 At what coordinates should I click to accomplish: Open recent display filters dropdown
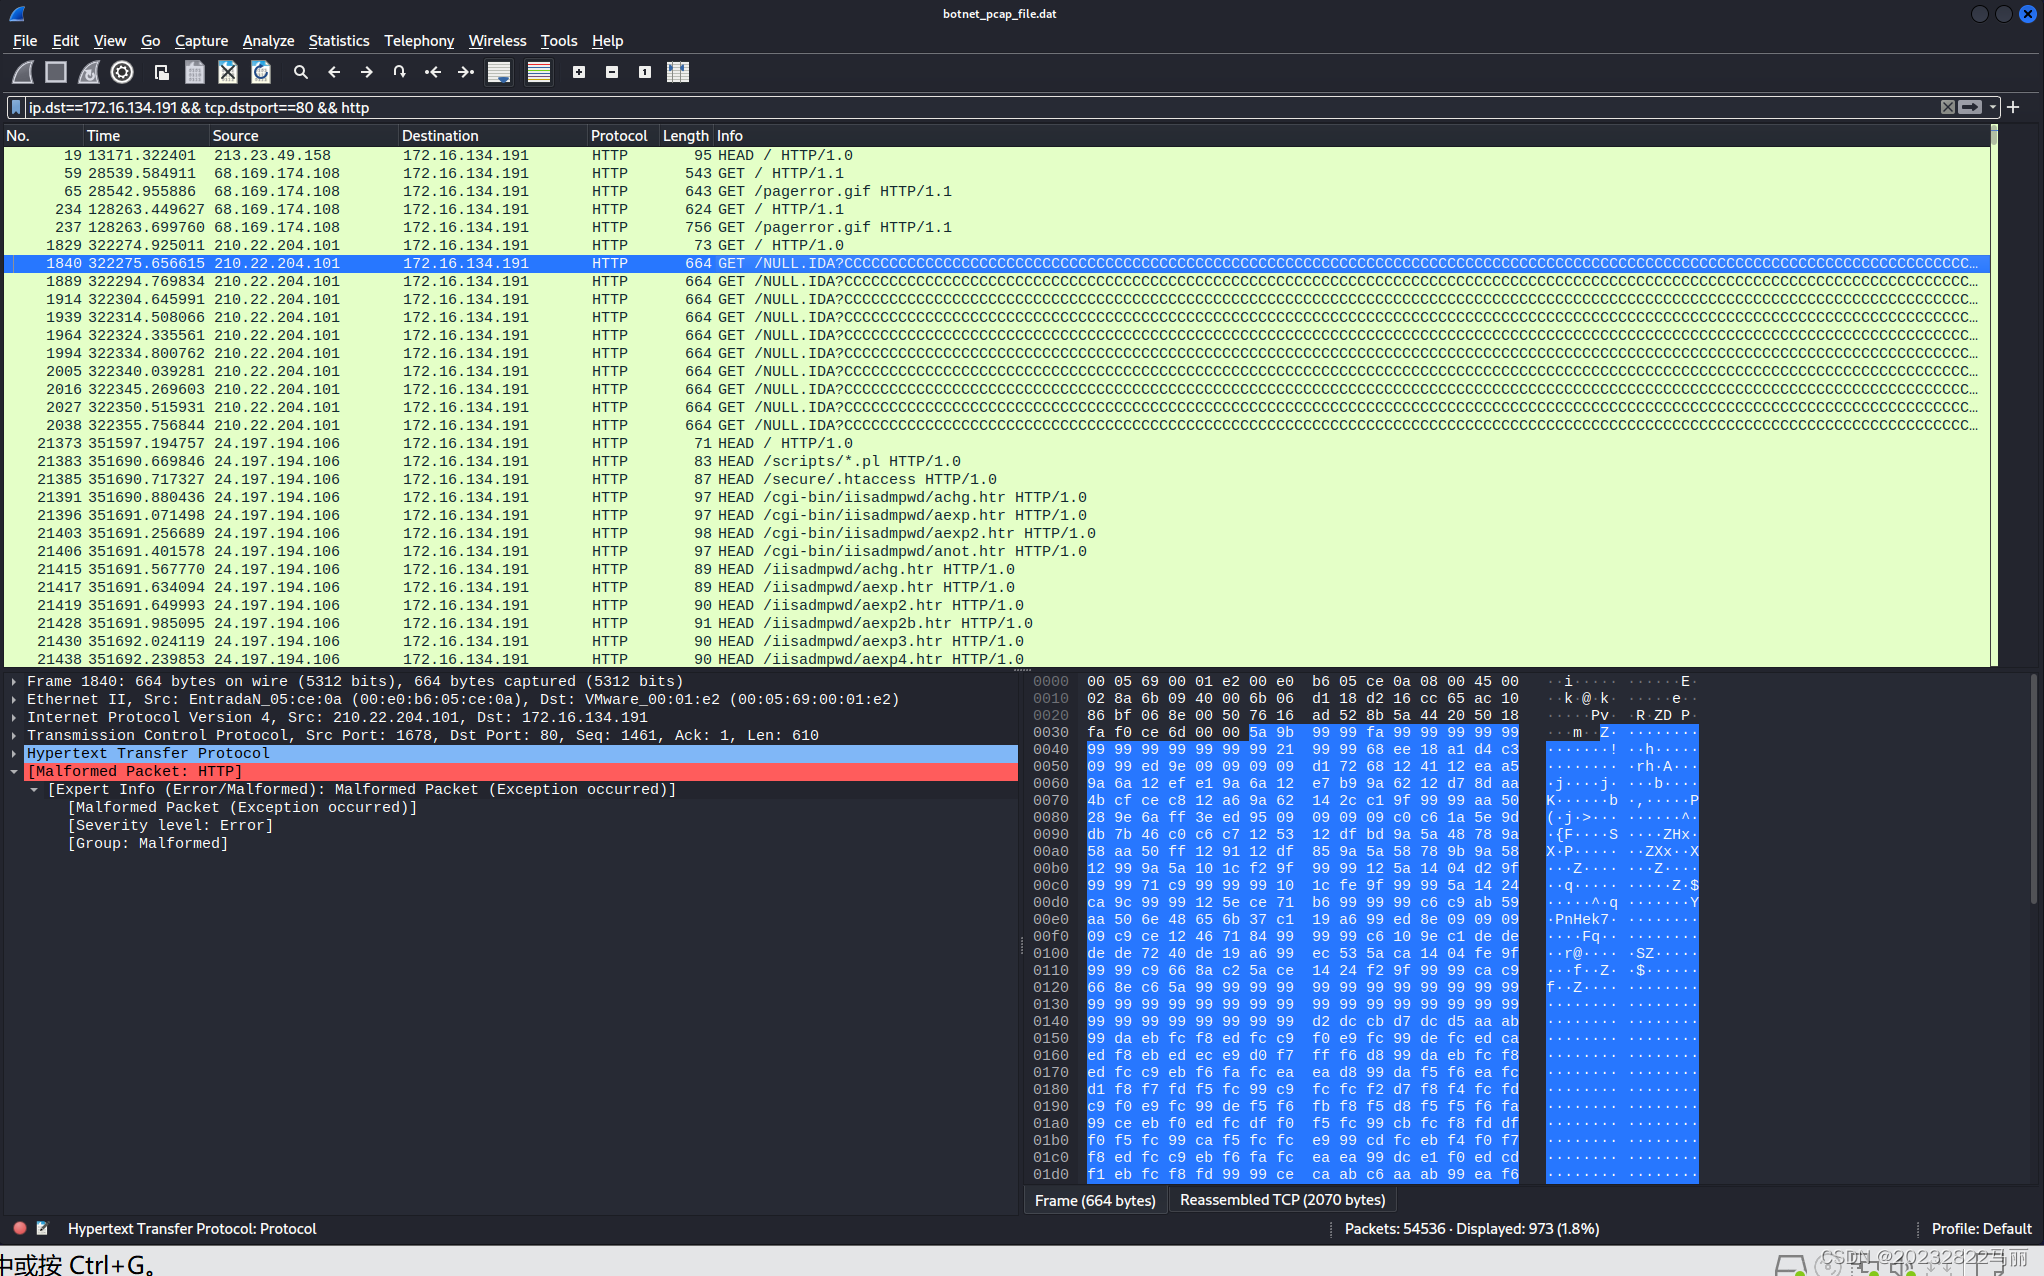tap(1993, 107)
